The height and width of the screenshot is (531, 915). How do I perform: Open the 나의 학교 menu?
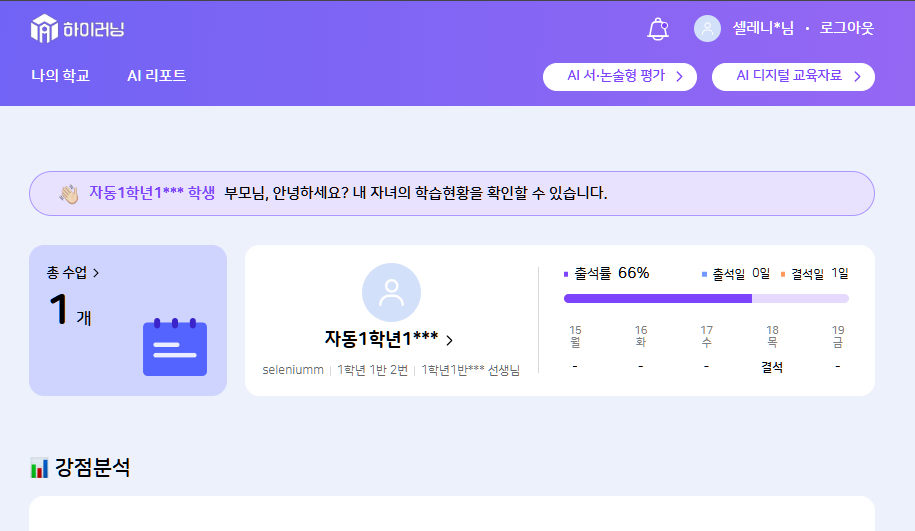pos(60,76)
